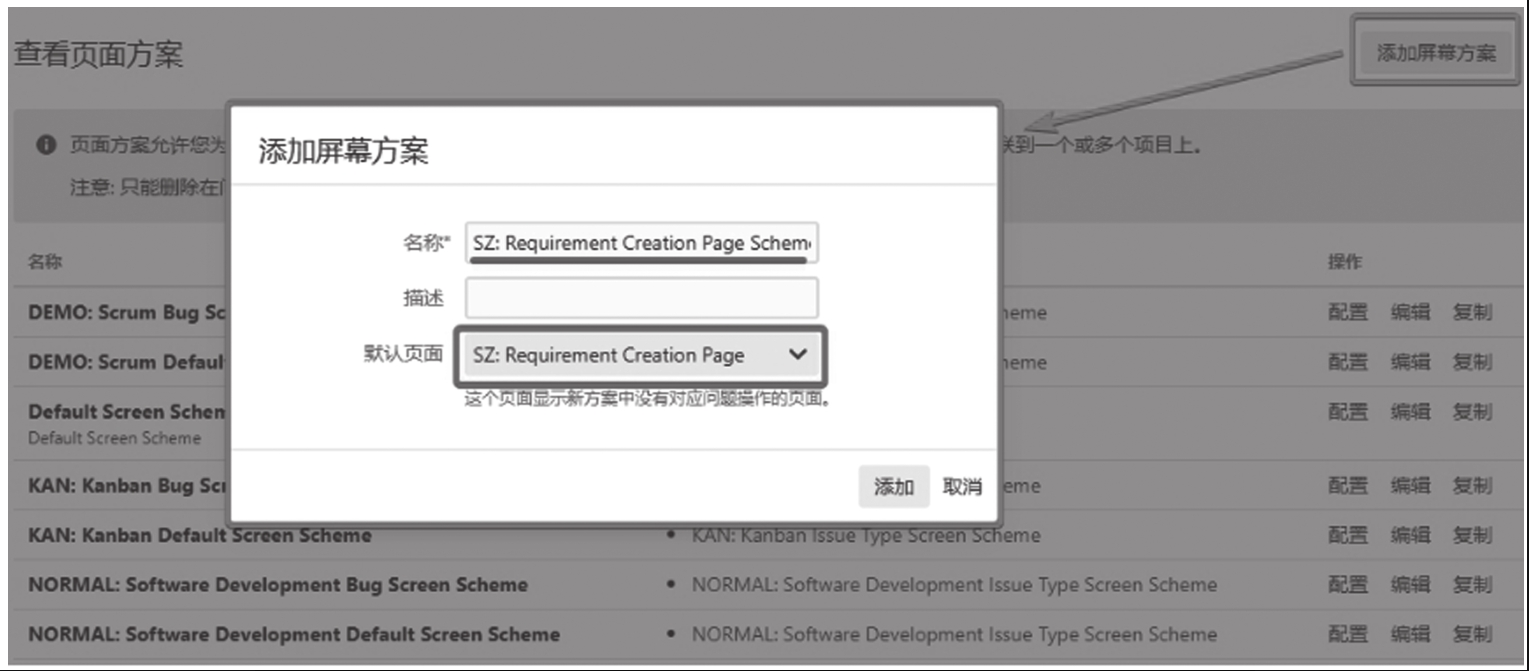Click 编辑 for NORMAL: Software Development Default row
Image resolution: width=1529 pixels, height=671 pixels.
click(x=1410, y=634)
